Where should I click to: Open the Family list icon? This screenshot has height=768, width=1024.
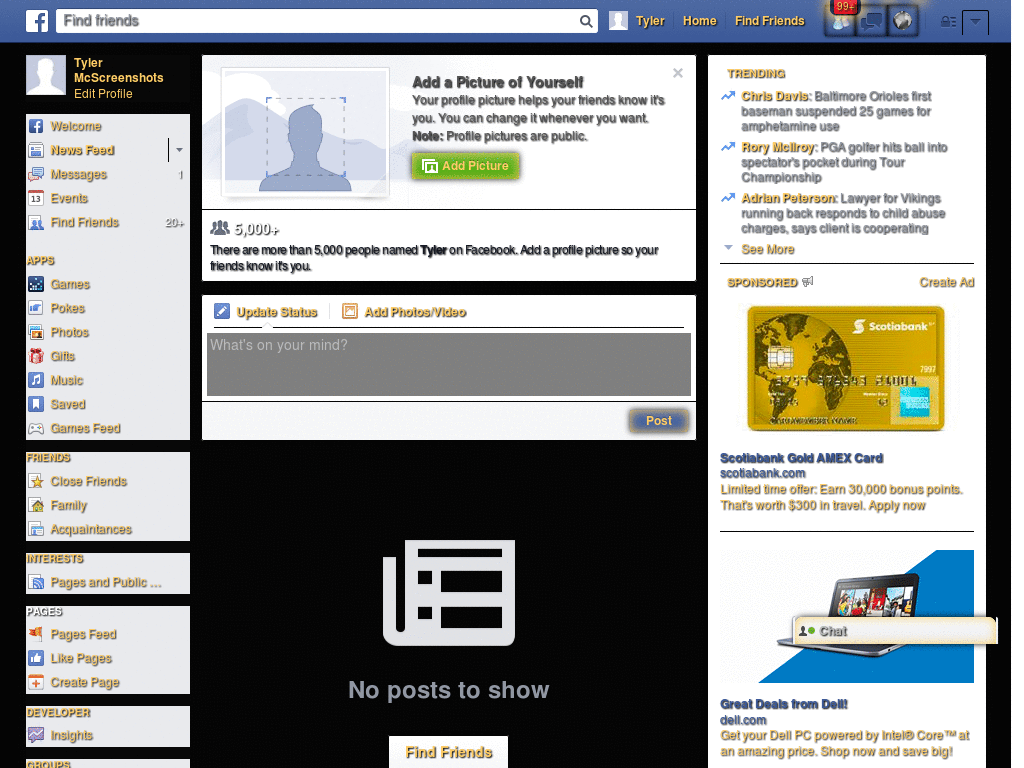36,505
